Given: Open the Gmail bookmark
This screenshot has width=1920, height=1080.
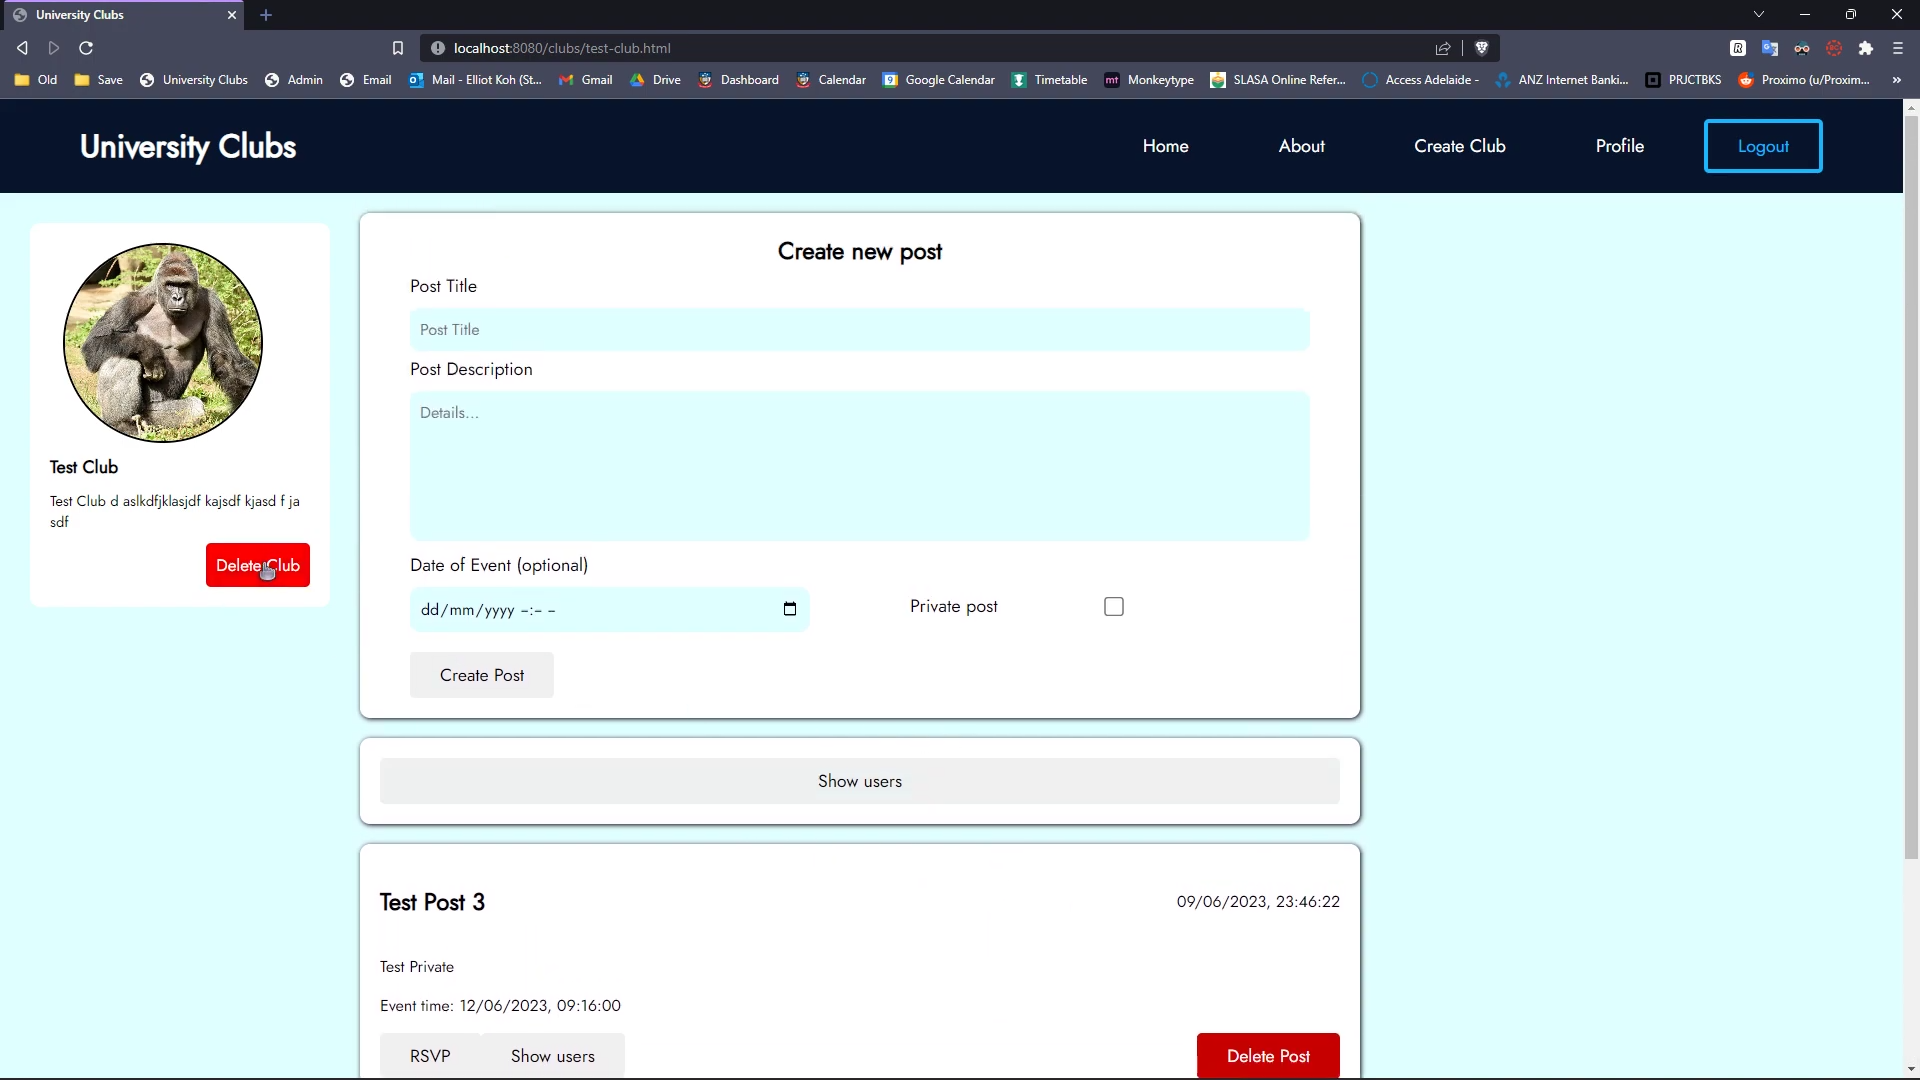Looking at the screenshot, I should pos(585,80).
